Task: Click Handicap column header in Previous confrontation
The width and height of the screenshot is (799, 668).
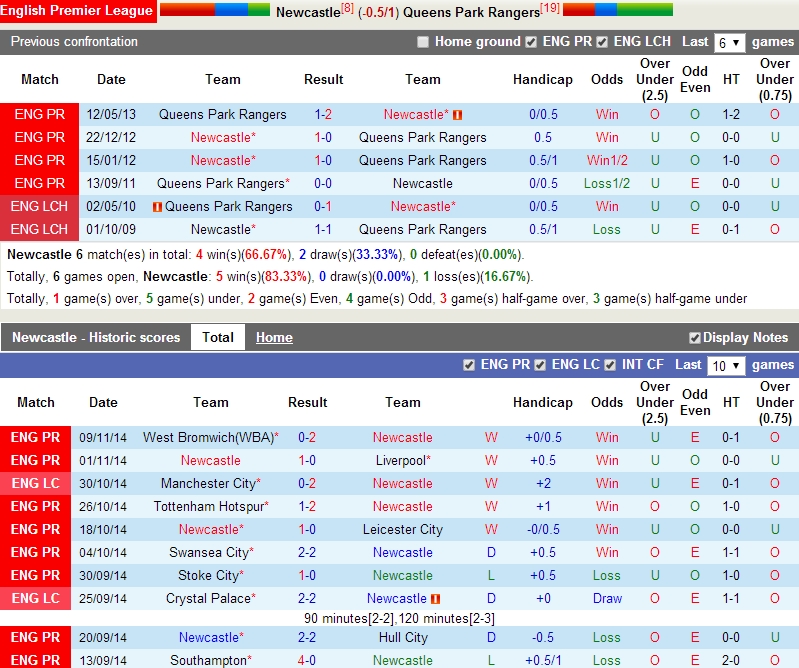Action: tap(543, 79)
